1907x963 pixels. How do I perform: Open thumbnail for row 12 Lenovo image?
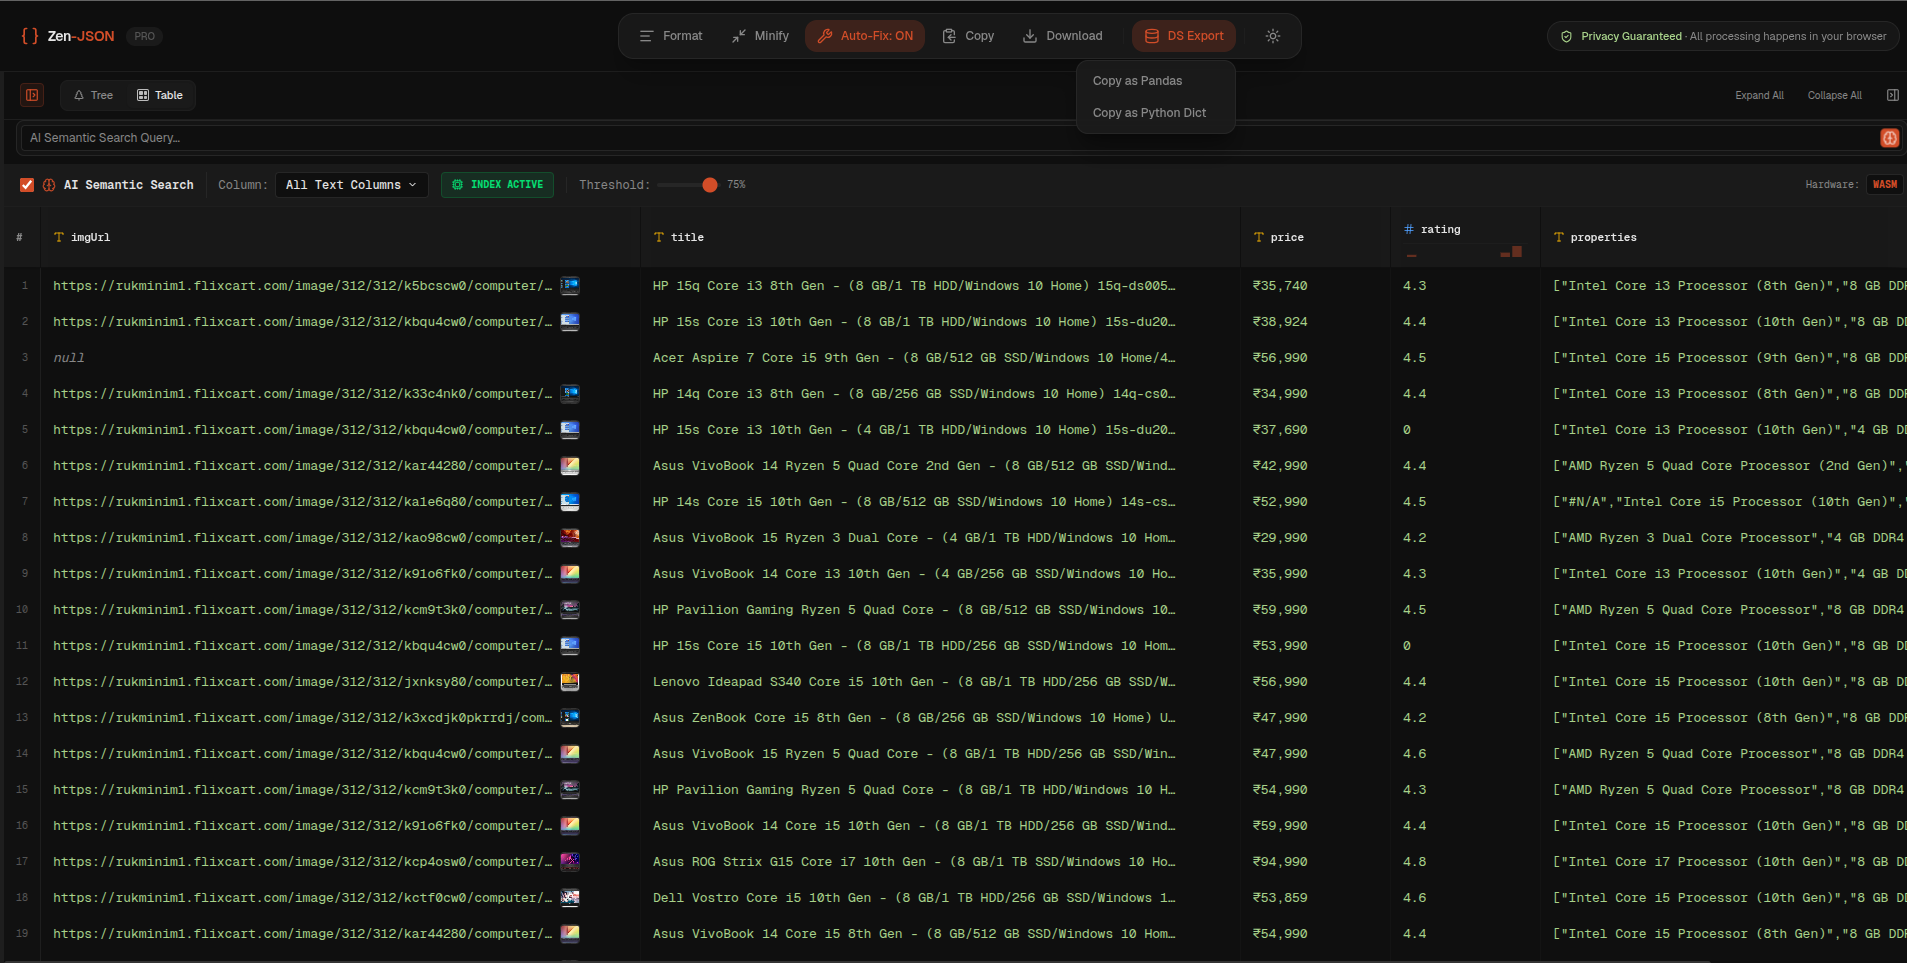tap(570, 682)
